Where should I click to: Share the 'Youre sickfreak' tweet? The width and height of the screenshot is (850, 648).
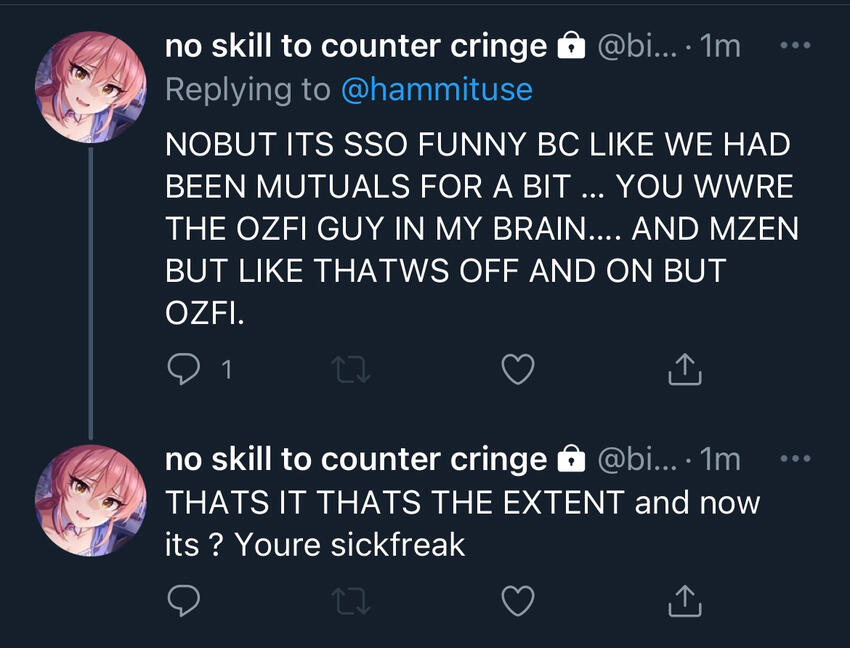684,600
